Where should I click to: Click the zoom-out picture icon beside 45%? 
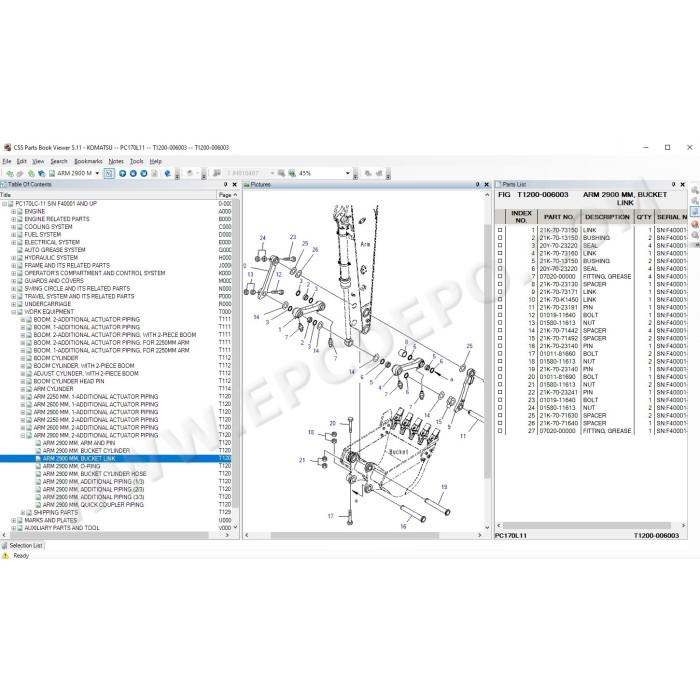(282, 173)
